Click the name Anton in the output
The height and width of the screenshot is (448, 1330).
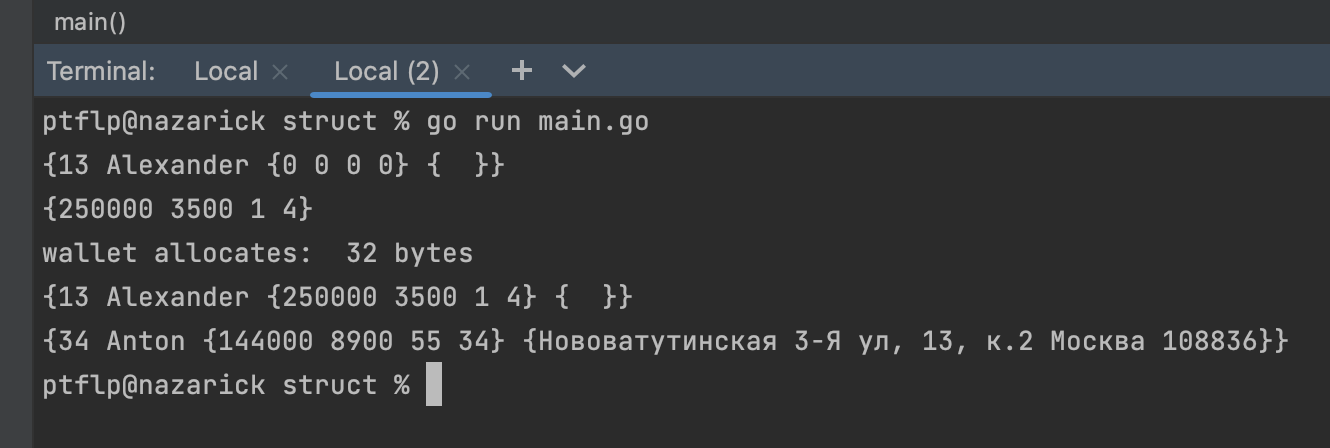[x=146, y=341]
